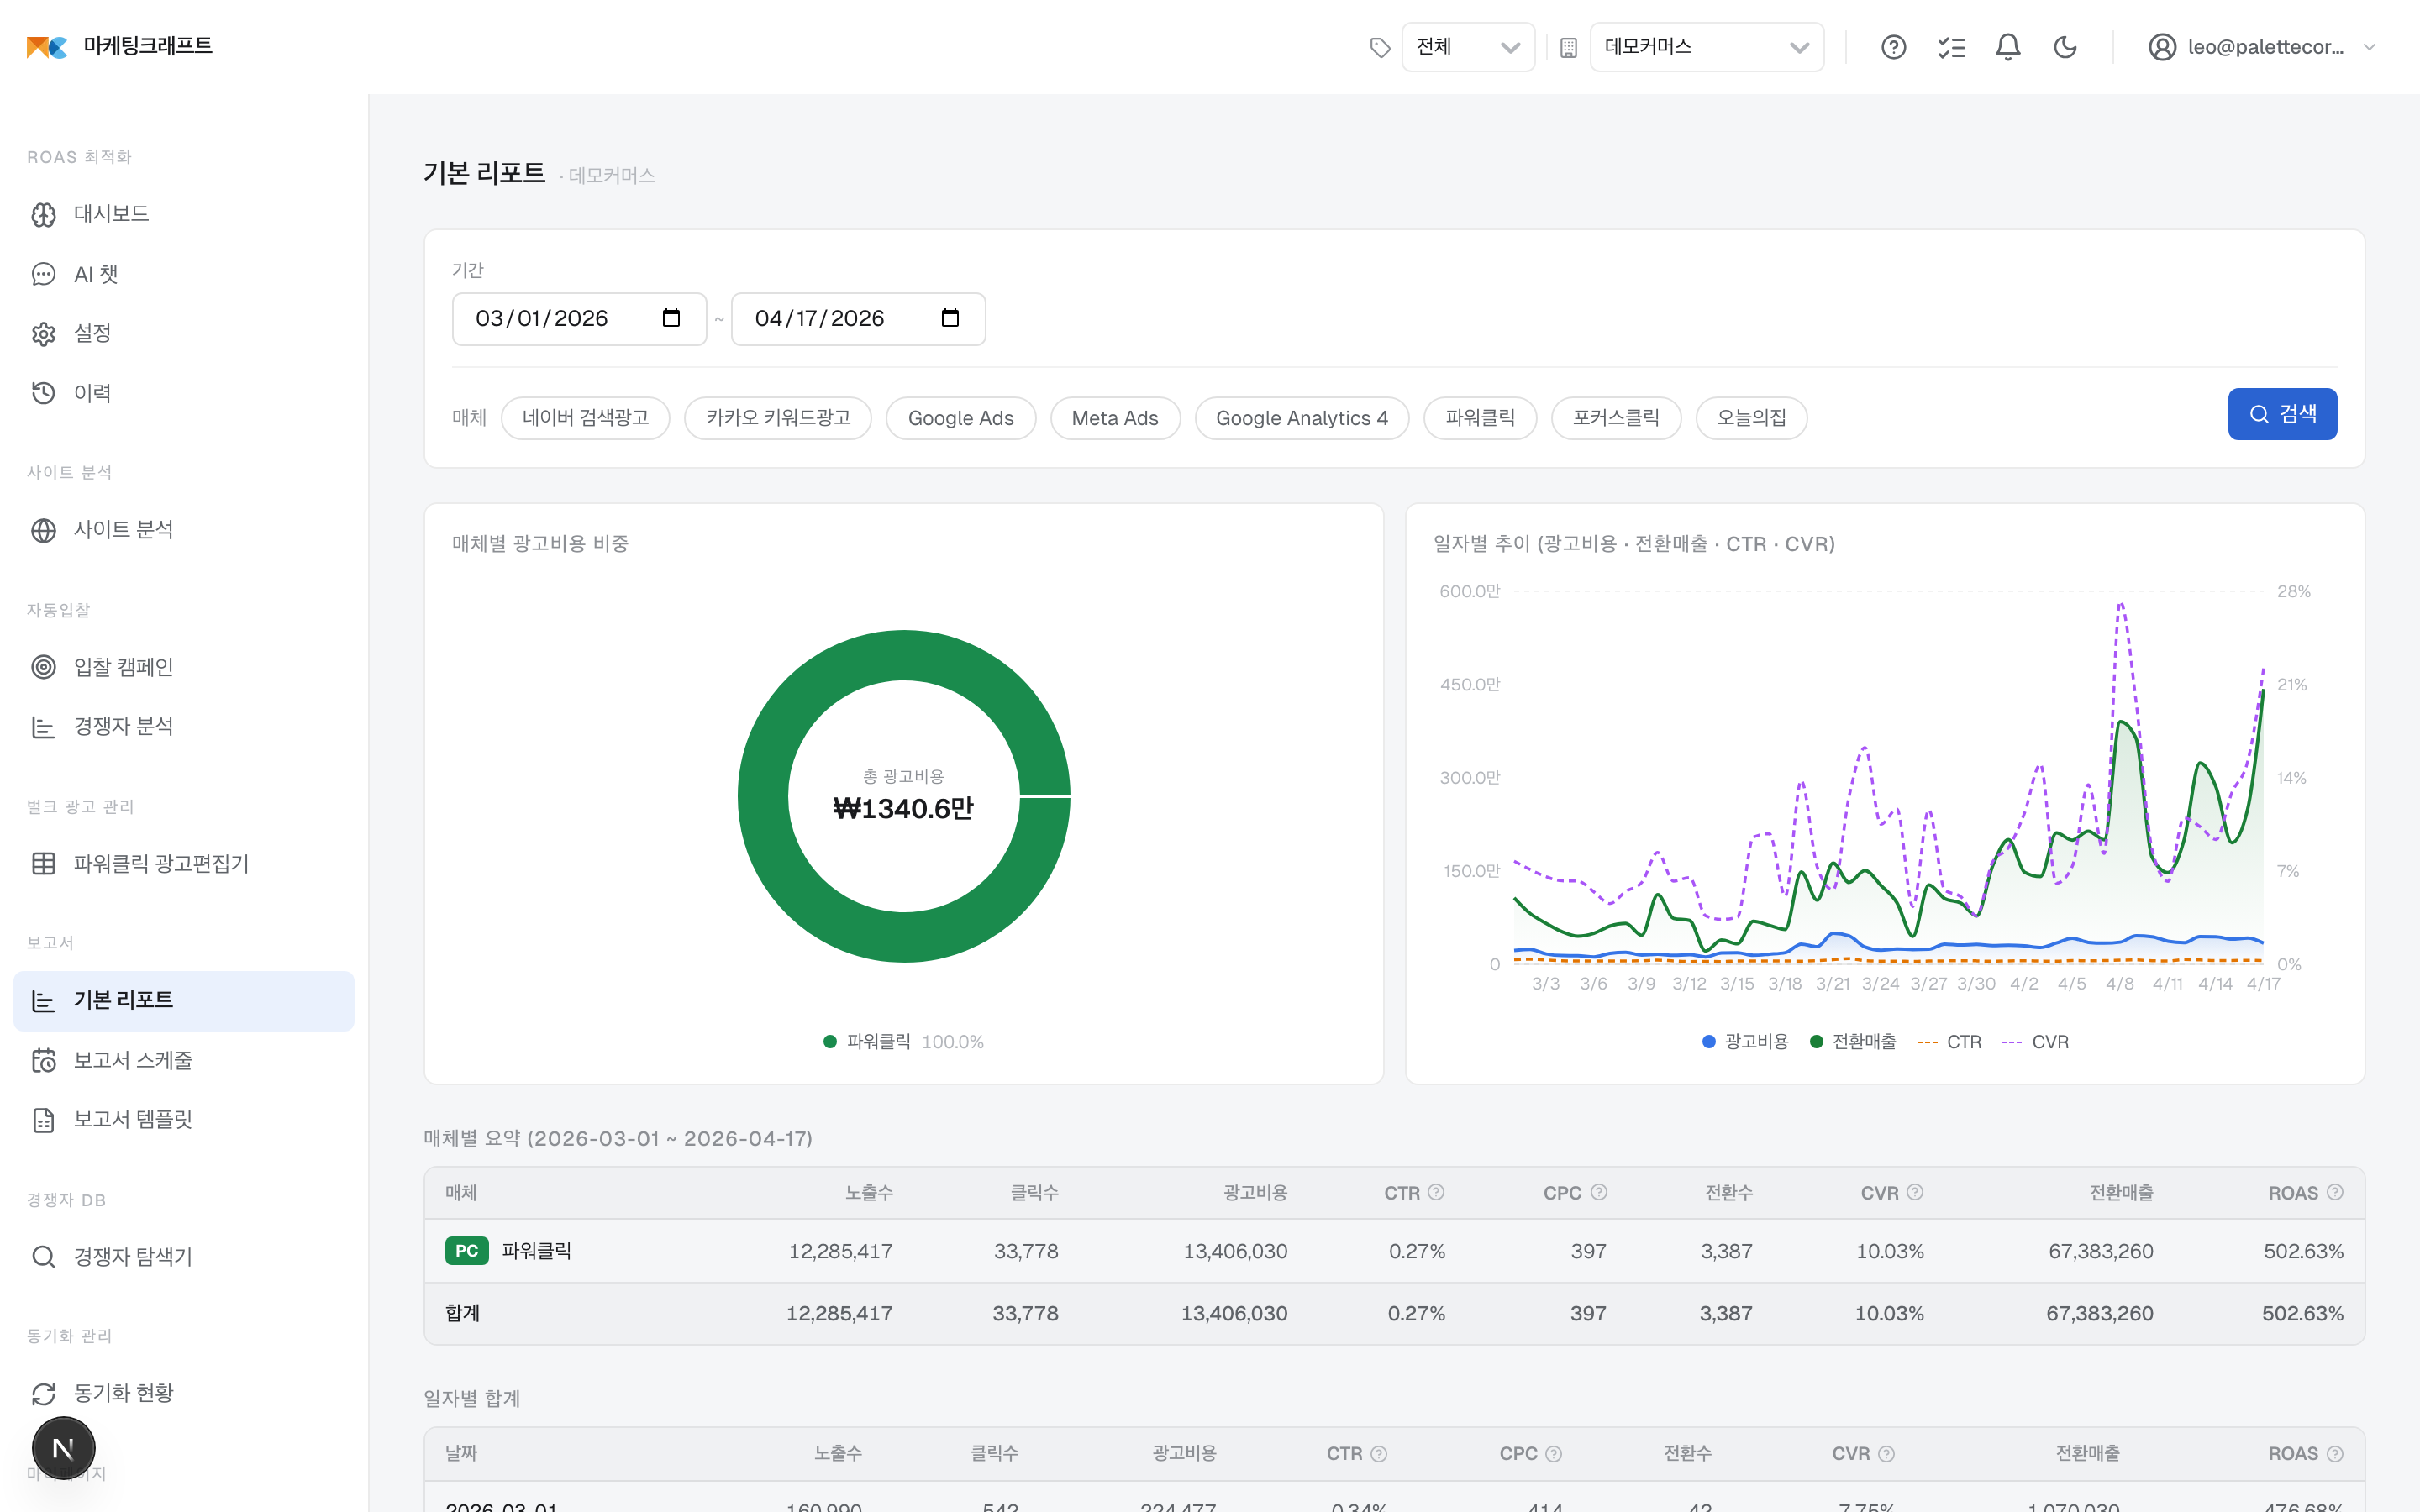The width and height of the screenshot is (2420, 1512).
Task: Expand the leo@palettecor... user menu chevron
Action: 2369,47
